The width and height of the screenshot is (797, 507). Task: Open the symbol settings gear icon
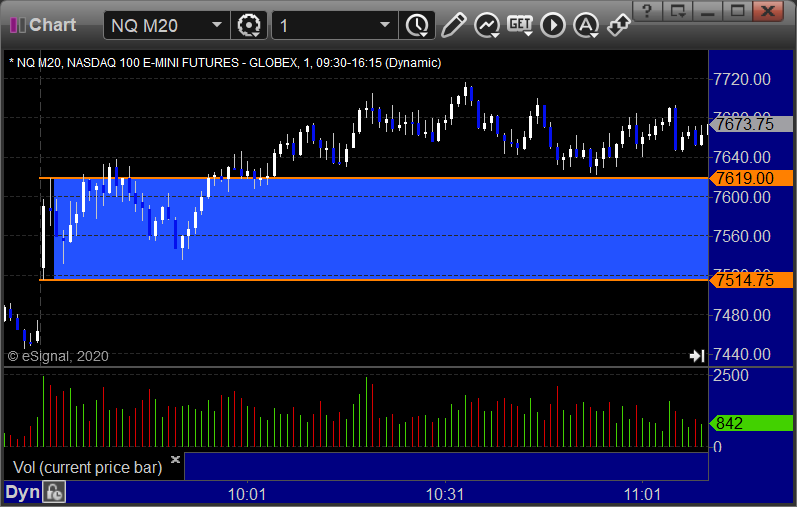pos(249,25)
